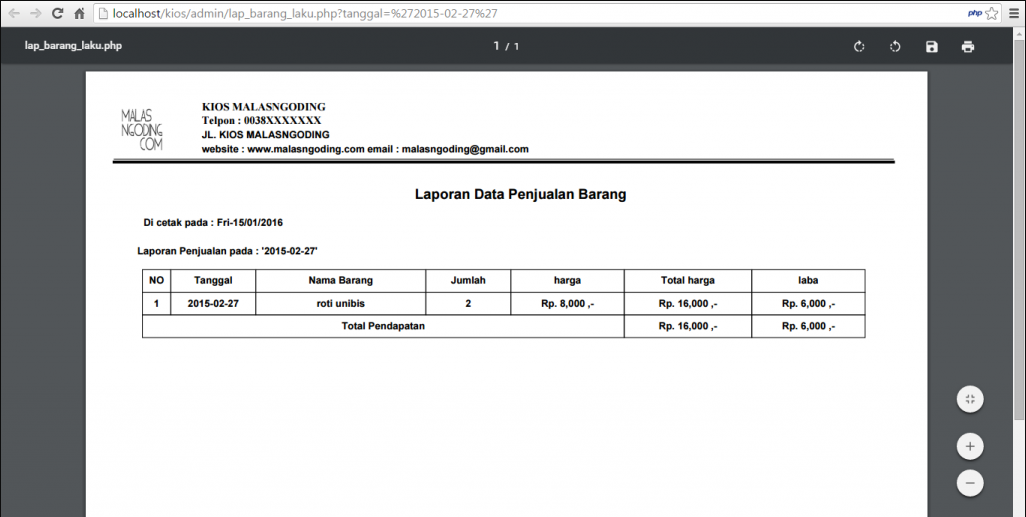This screenshot has height=517, width=1026.
Task: Click row number 1 cell
Action: [x=156, y=304]
